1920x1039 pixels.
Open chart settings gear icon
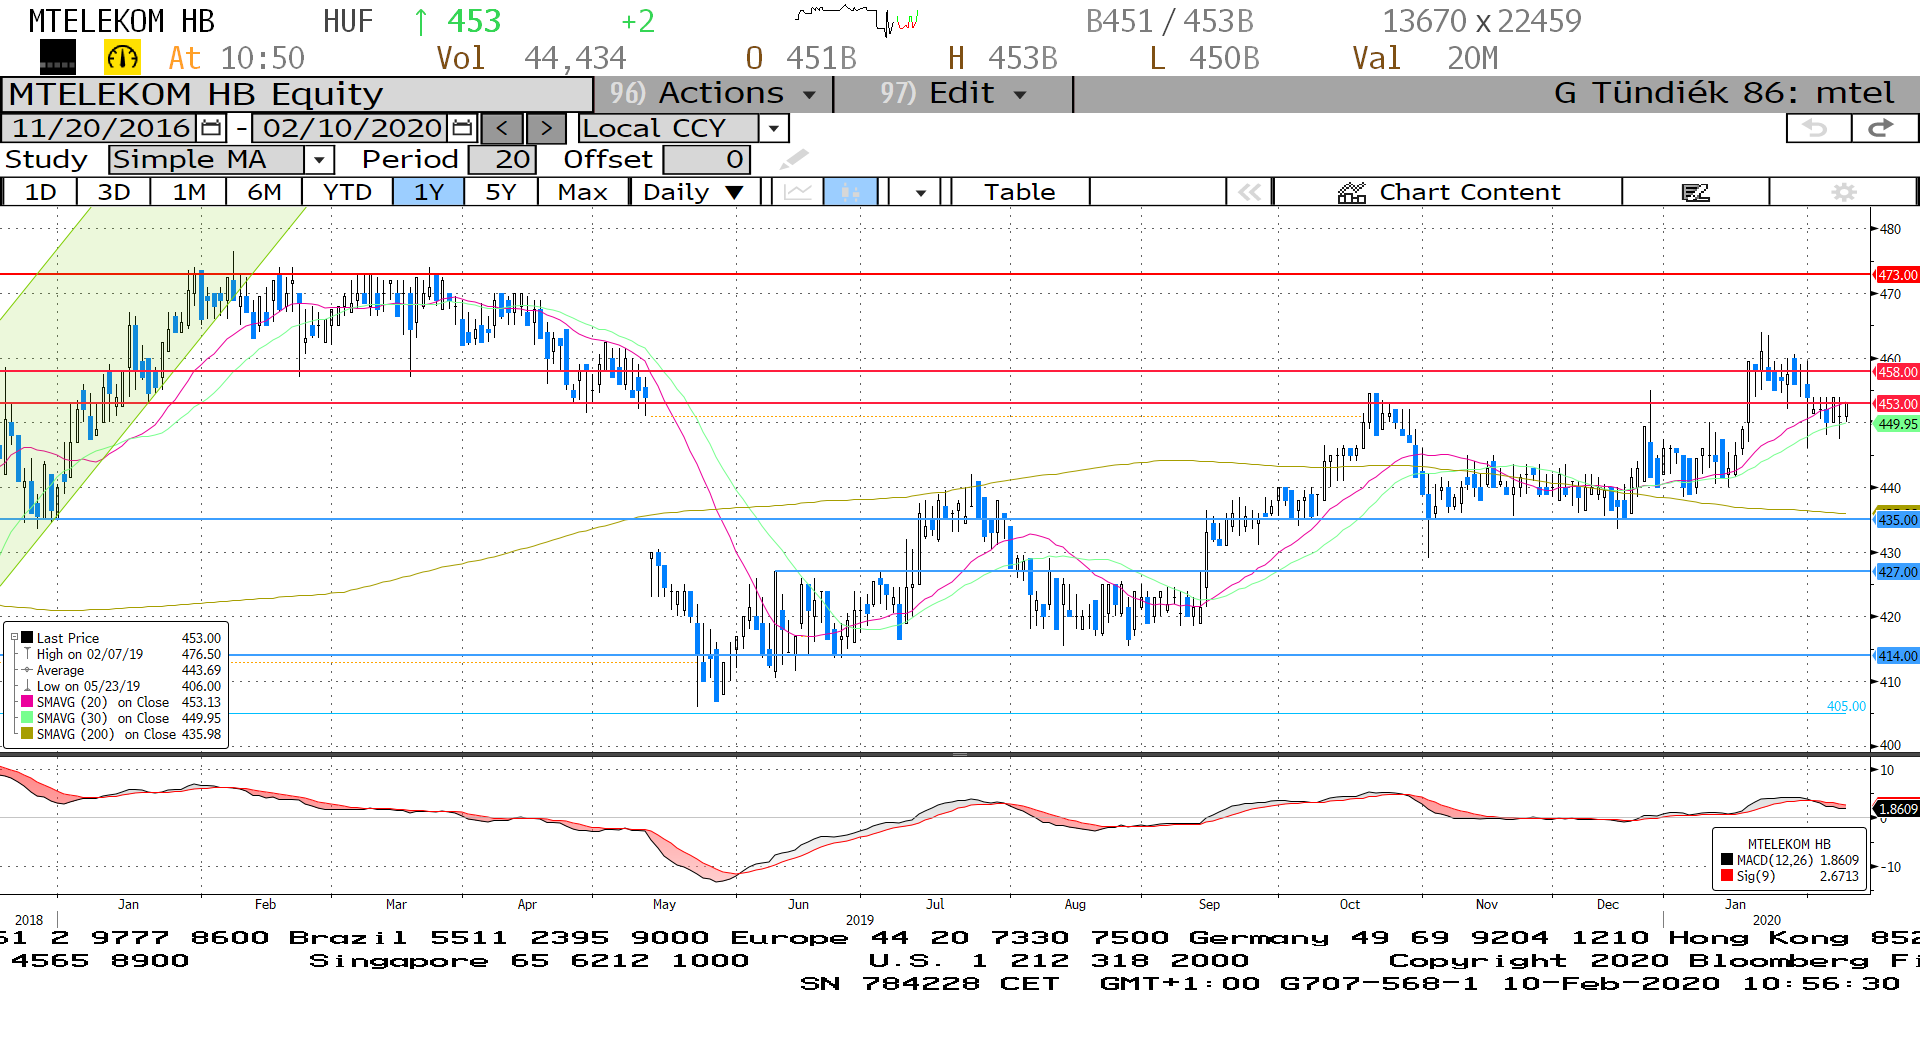1843,192
